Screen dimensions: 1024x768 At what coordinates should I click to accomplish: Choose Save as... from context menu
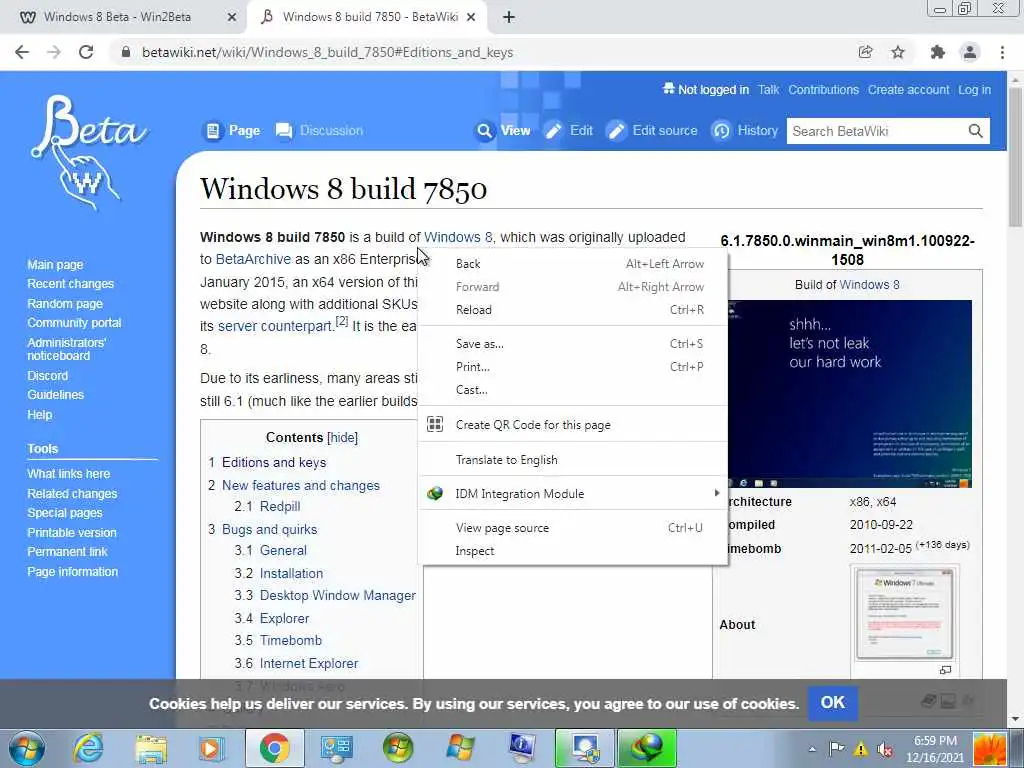coord(572,344)
